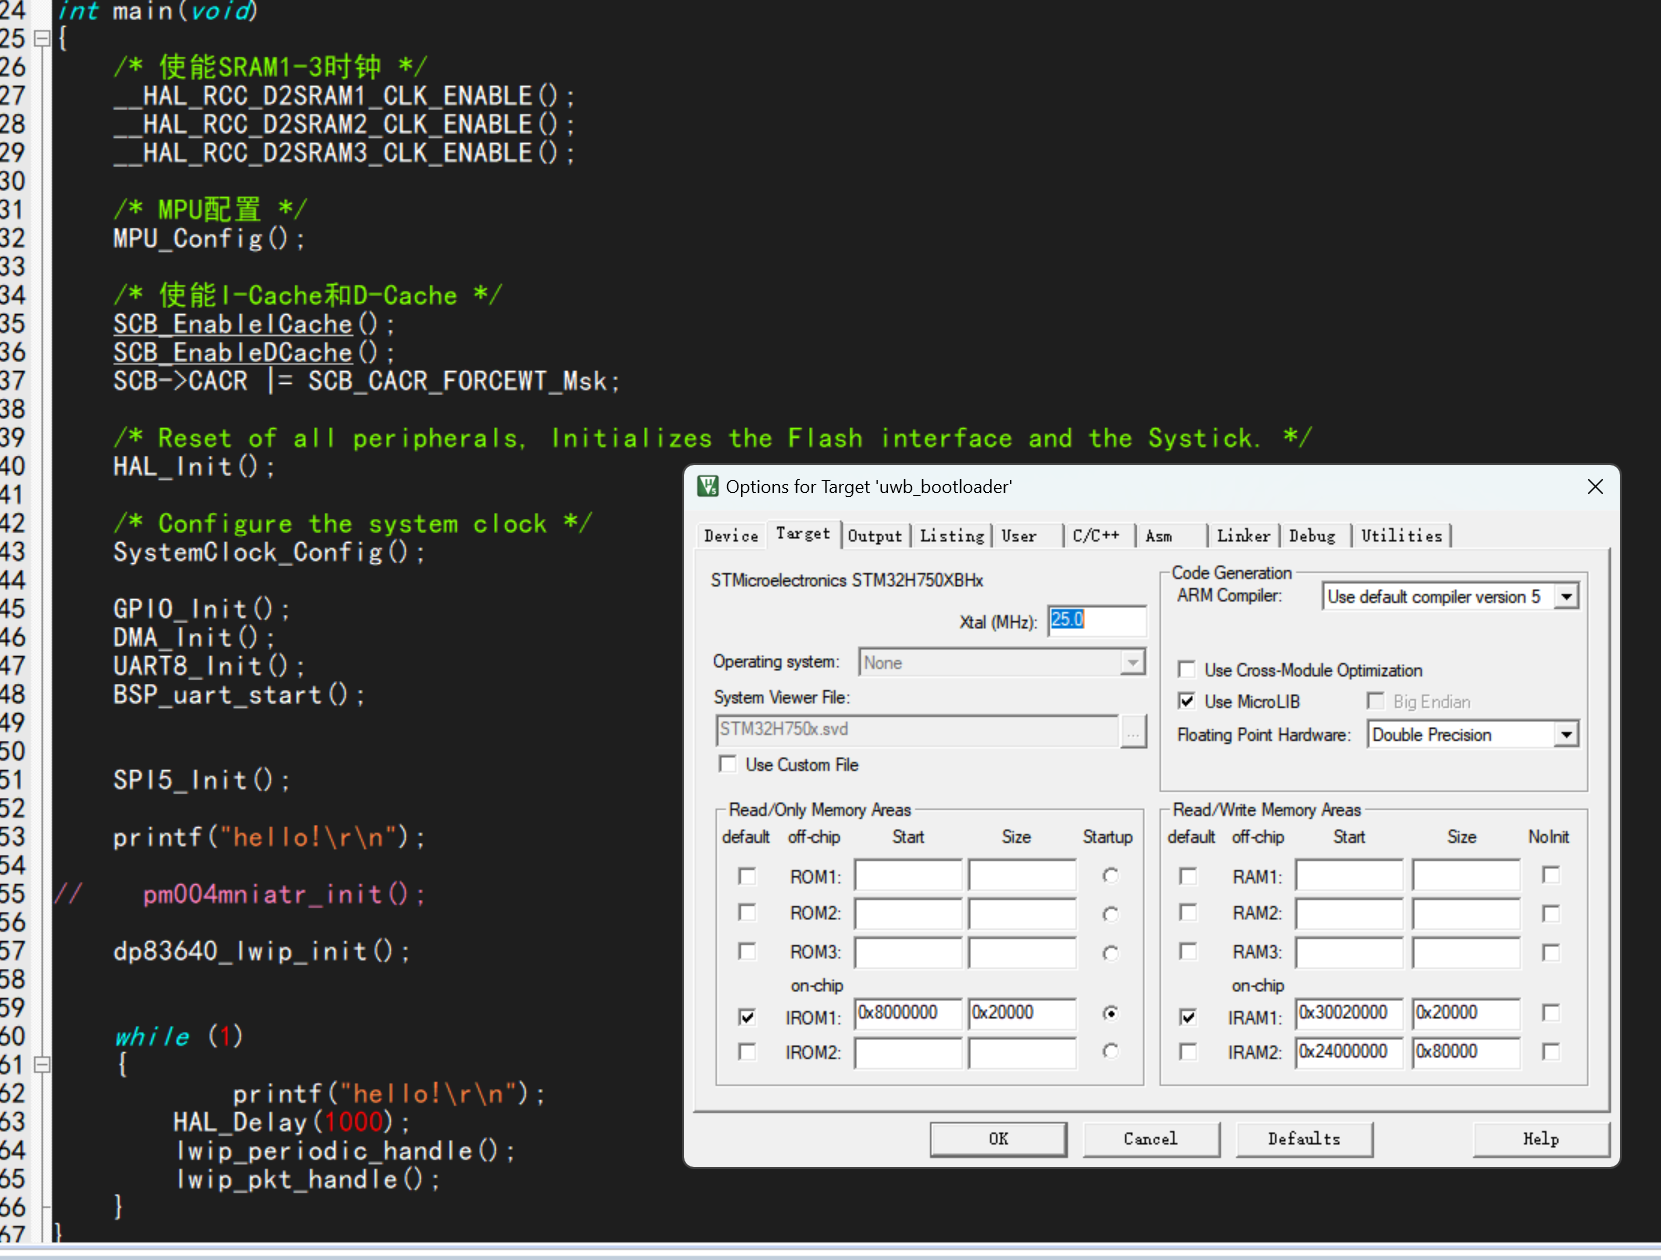The height and width of the screenshot is (1260, 1661).
Task: Enable NoInit for IRAM2
Action: point(1551,1051)
